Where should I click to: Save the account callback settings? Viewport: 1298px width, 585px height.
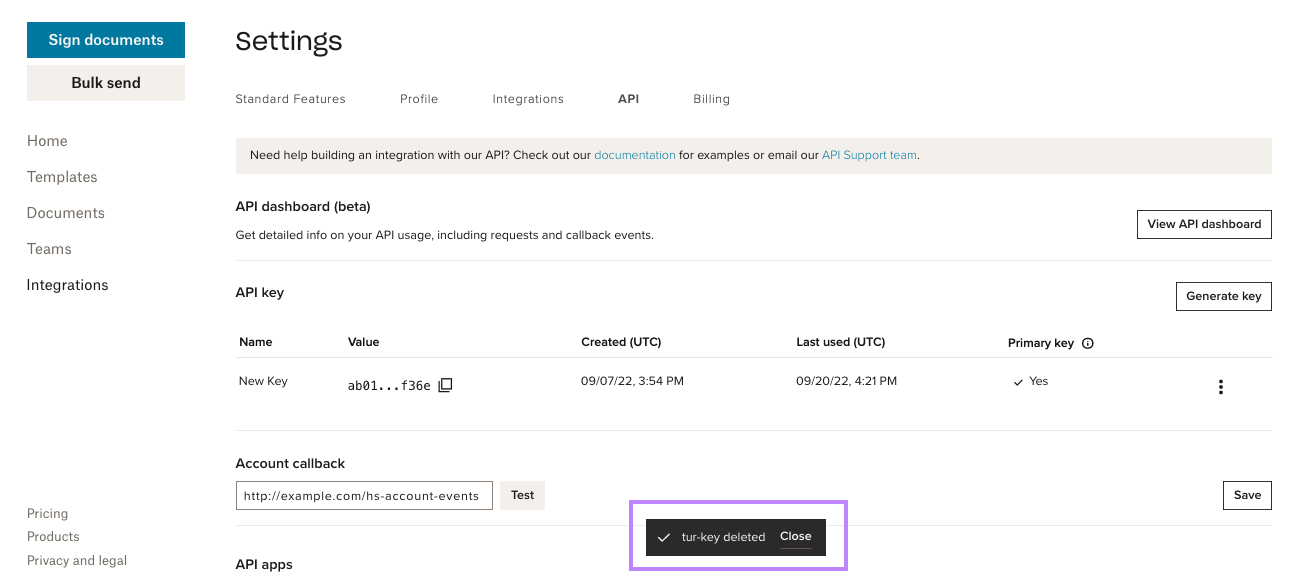[x=1247, y=495]
